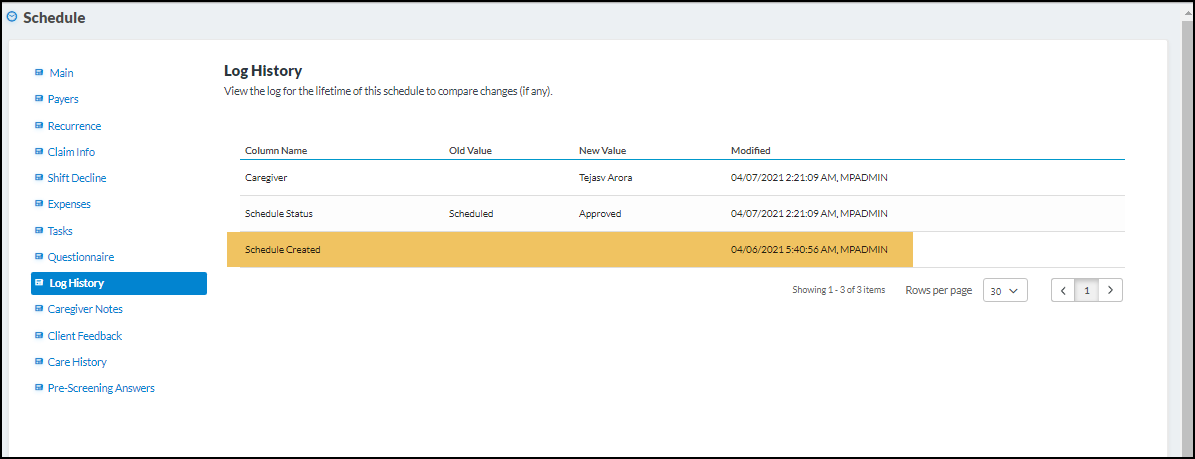Select the highlighted Schedule Created row
1195x459 pixels.
point(569,249)
